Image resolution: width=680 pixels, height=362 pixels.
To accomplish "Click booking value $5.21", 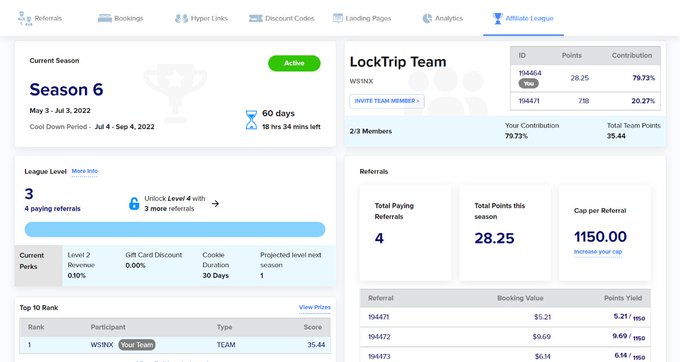I will 543,317.
